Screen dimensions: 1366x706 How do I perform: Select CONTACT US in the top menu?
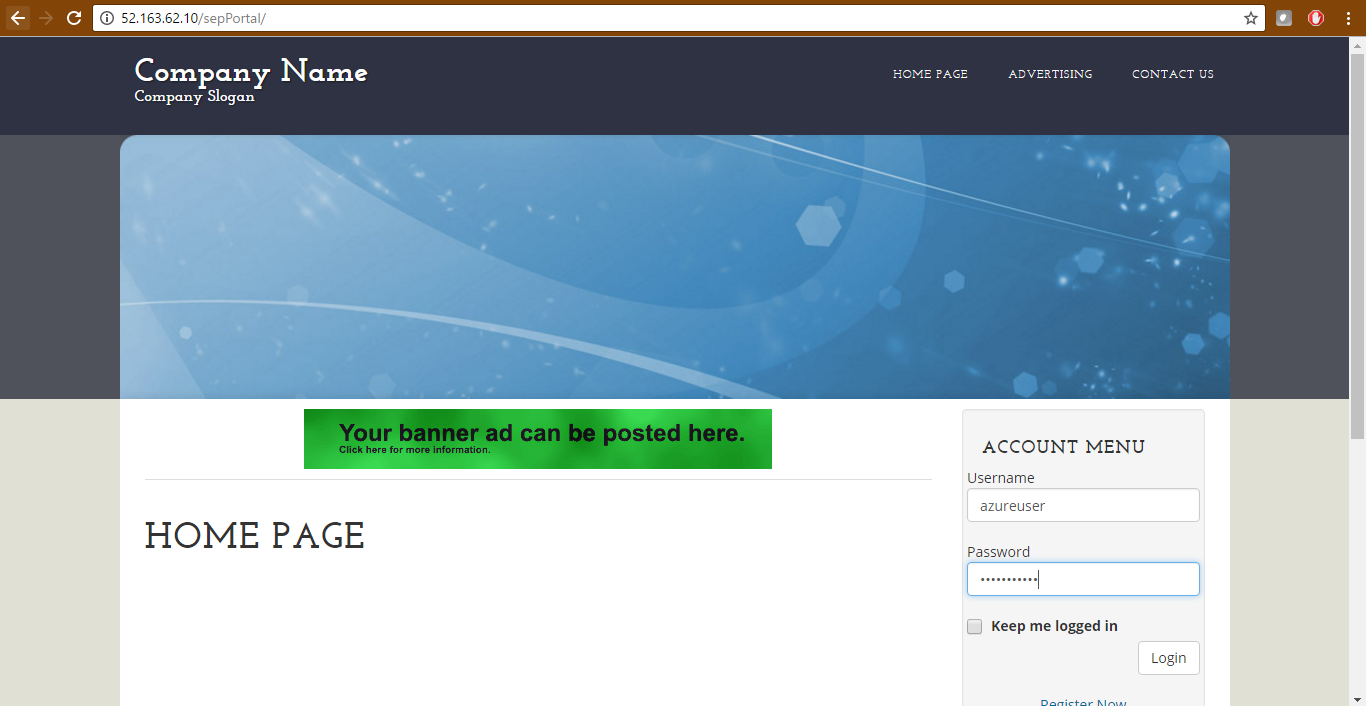[x=1172, y=74]
